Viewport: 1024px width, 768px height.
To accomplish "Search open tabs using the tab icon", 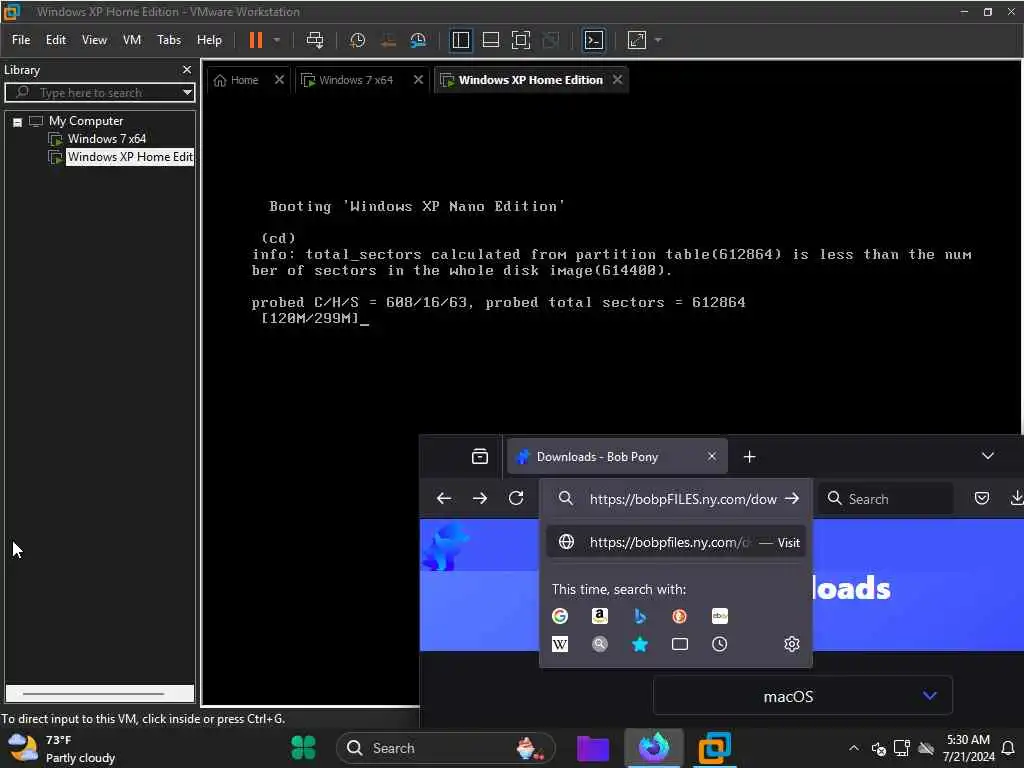I will click(x=679, y=645).
